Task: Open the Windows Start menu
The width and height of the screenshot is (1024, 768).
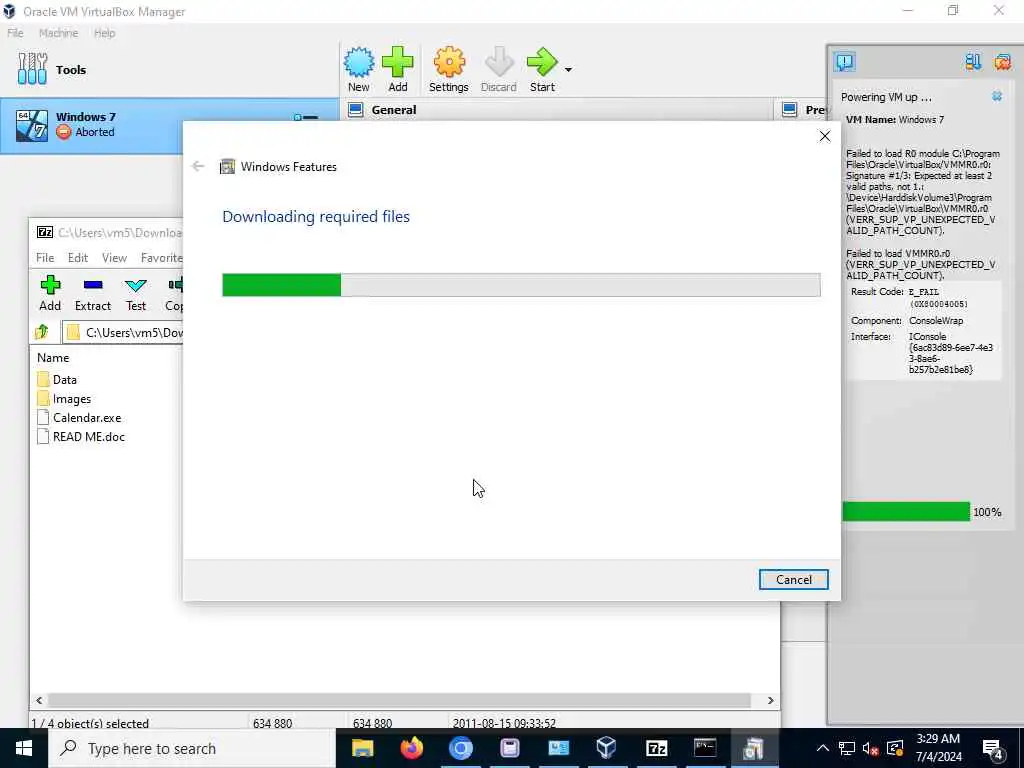Action: point(24,748)
